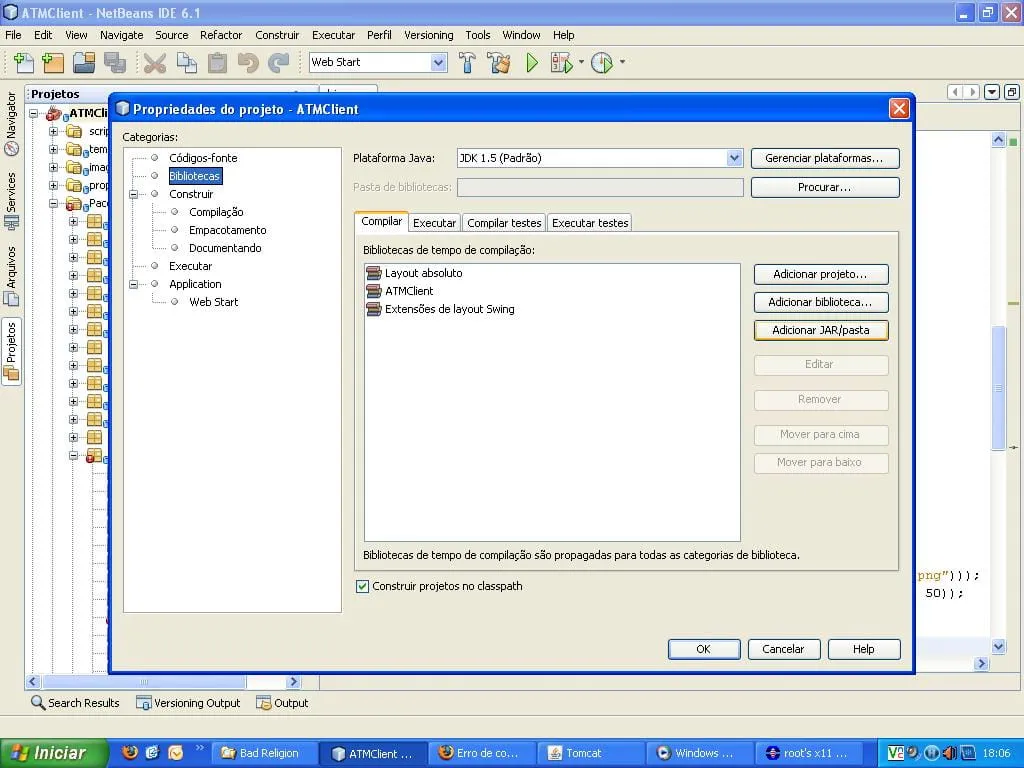This screenshot has height=768, width=1024.
Task: Click the Debug Main Project icon
Action: 561,63
